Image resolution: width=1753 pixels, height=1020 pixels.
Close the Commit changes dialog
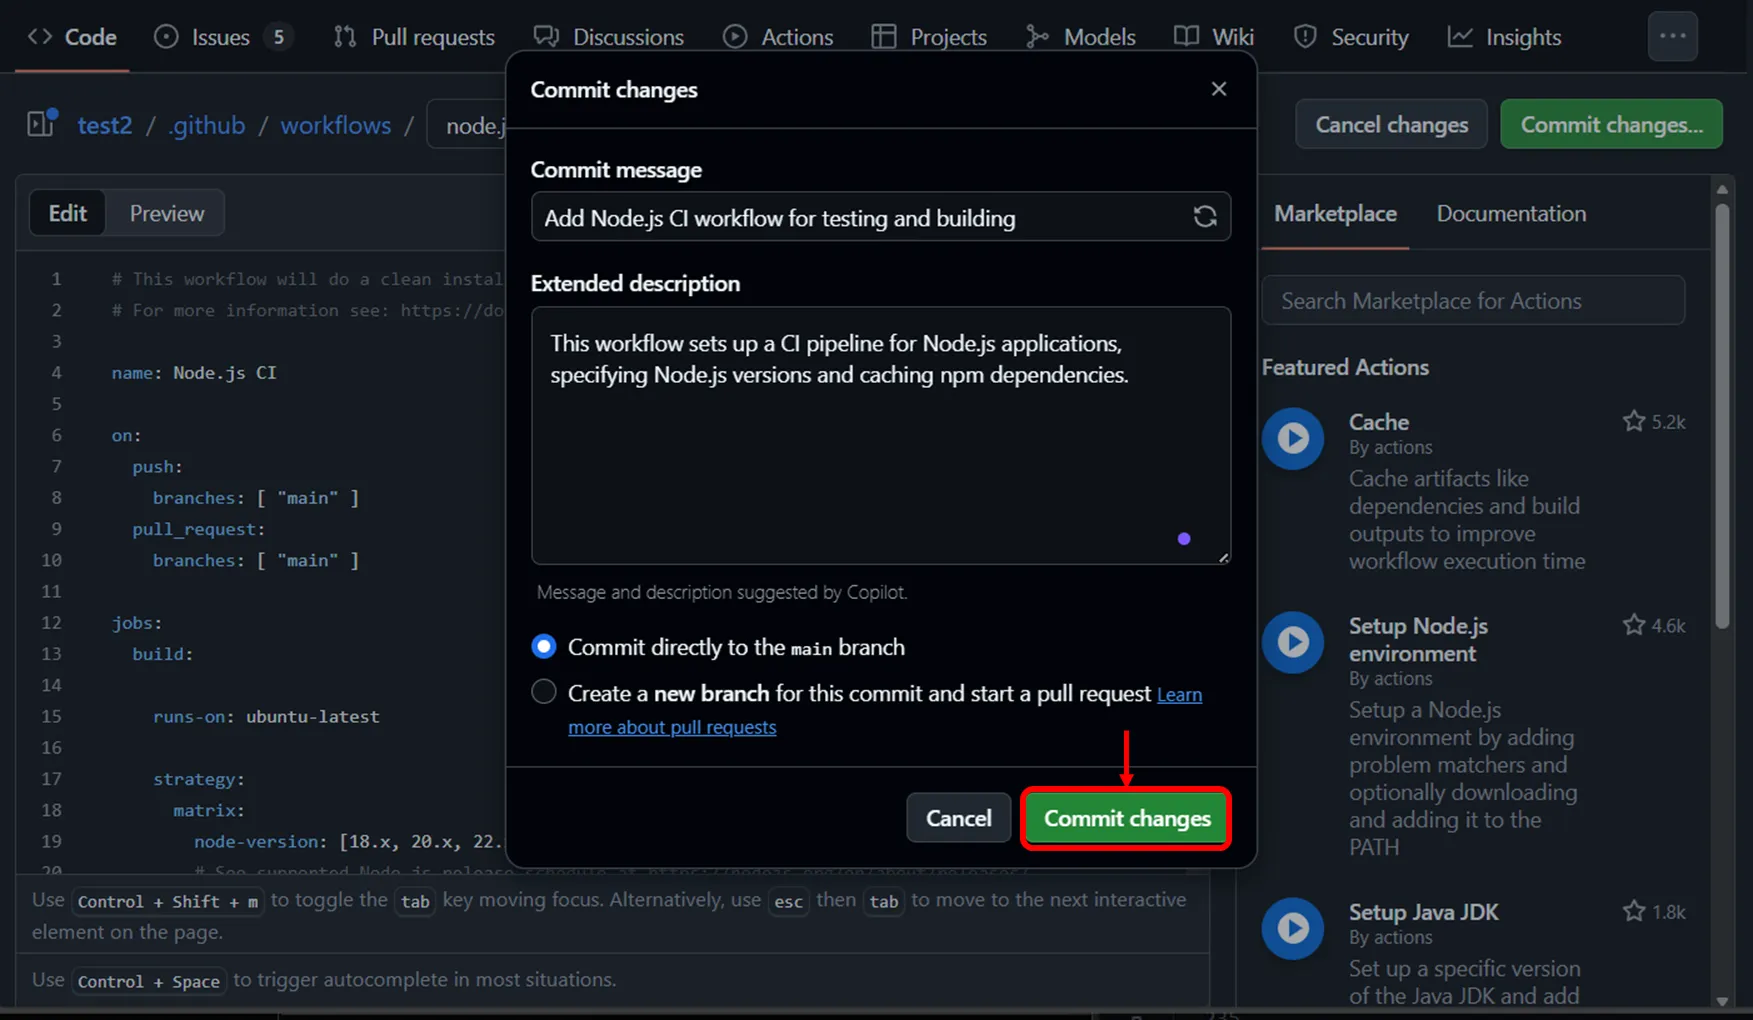point(1218,89)
